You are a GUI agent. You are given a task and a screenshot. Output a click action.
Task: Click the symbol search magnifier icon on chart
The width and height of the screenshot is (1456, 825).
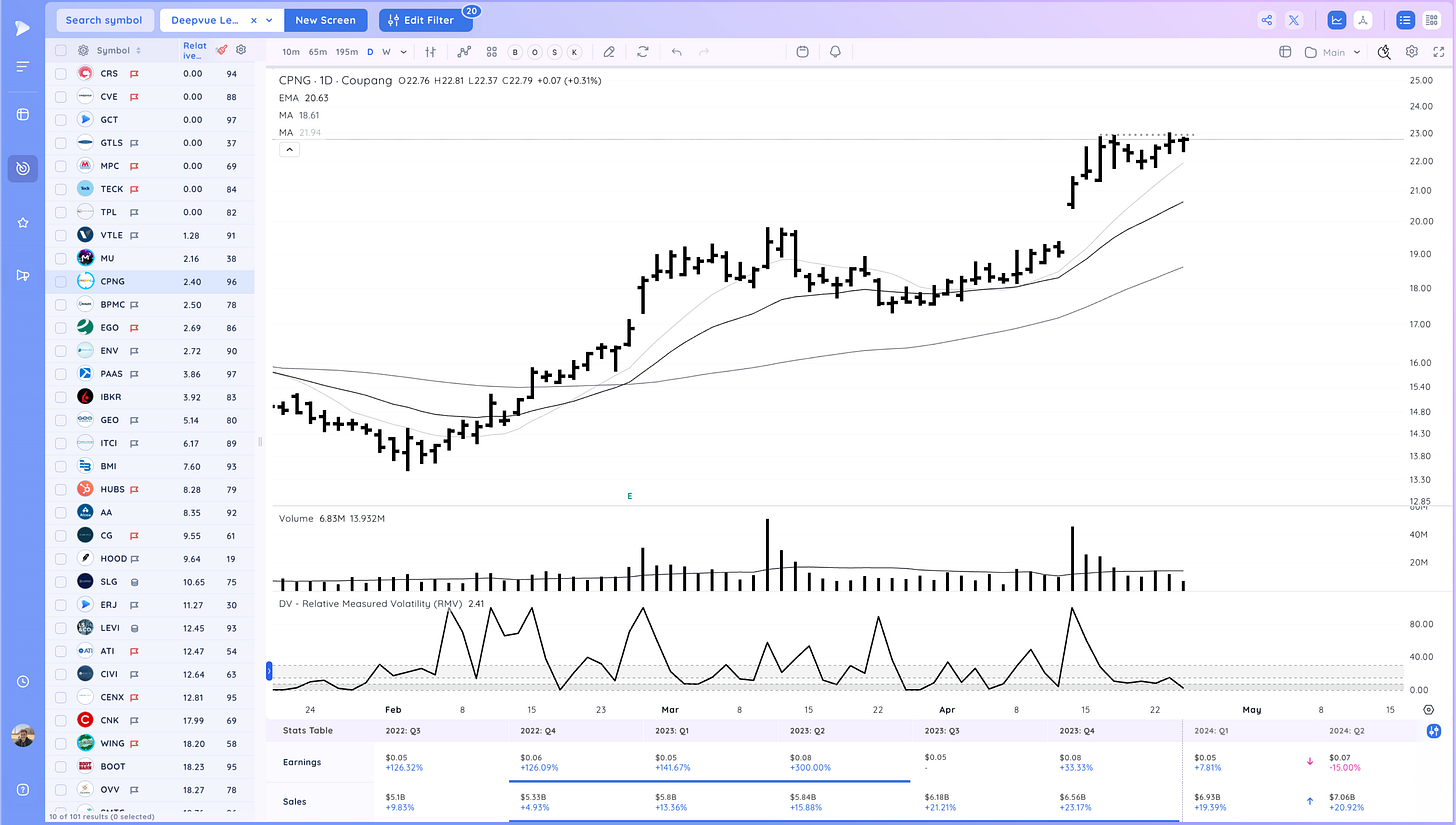click(1384, 52)
